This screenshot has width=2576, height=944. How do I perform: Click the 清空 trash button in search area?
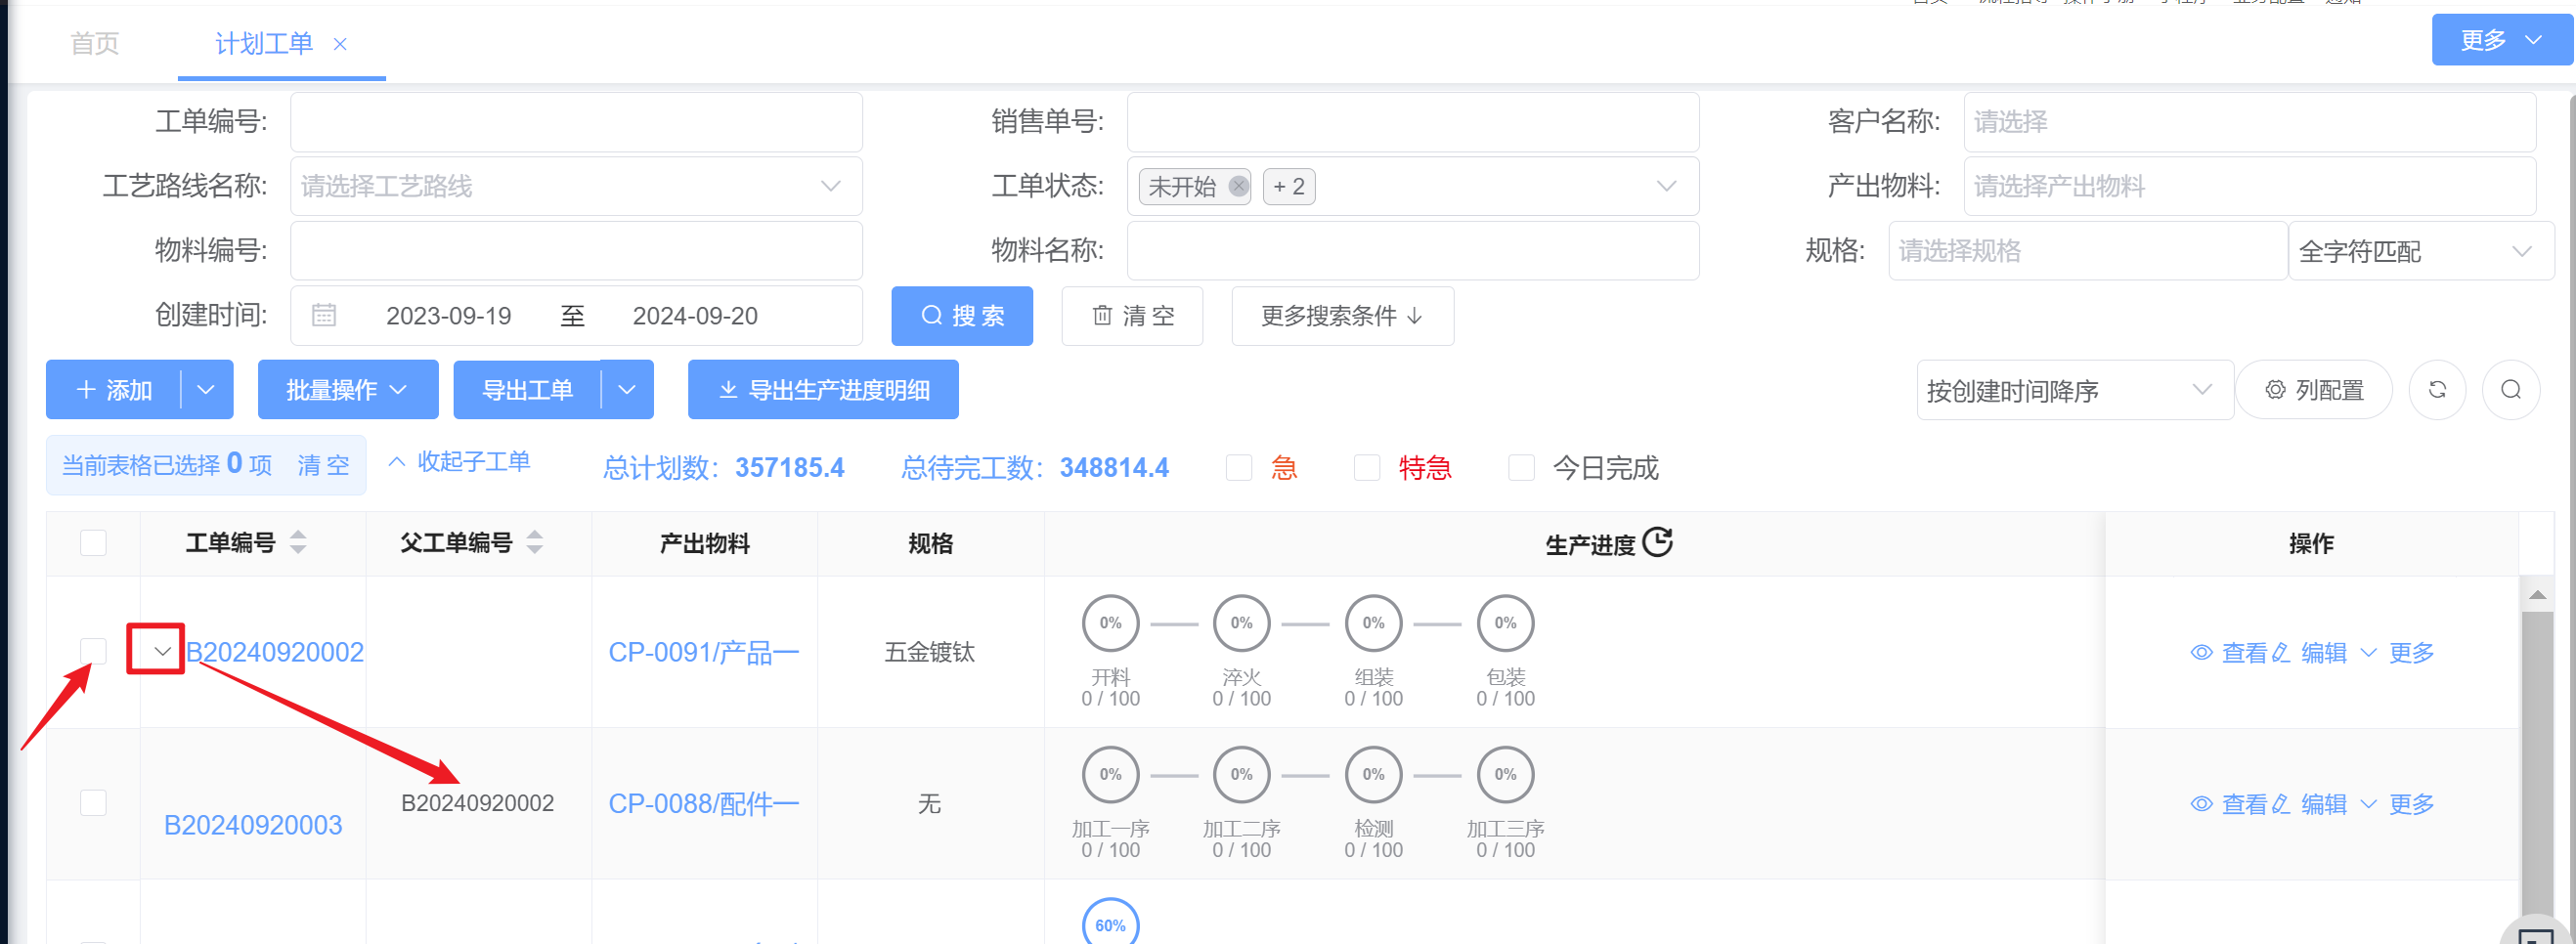[1132, 316]
